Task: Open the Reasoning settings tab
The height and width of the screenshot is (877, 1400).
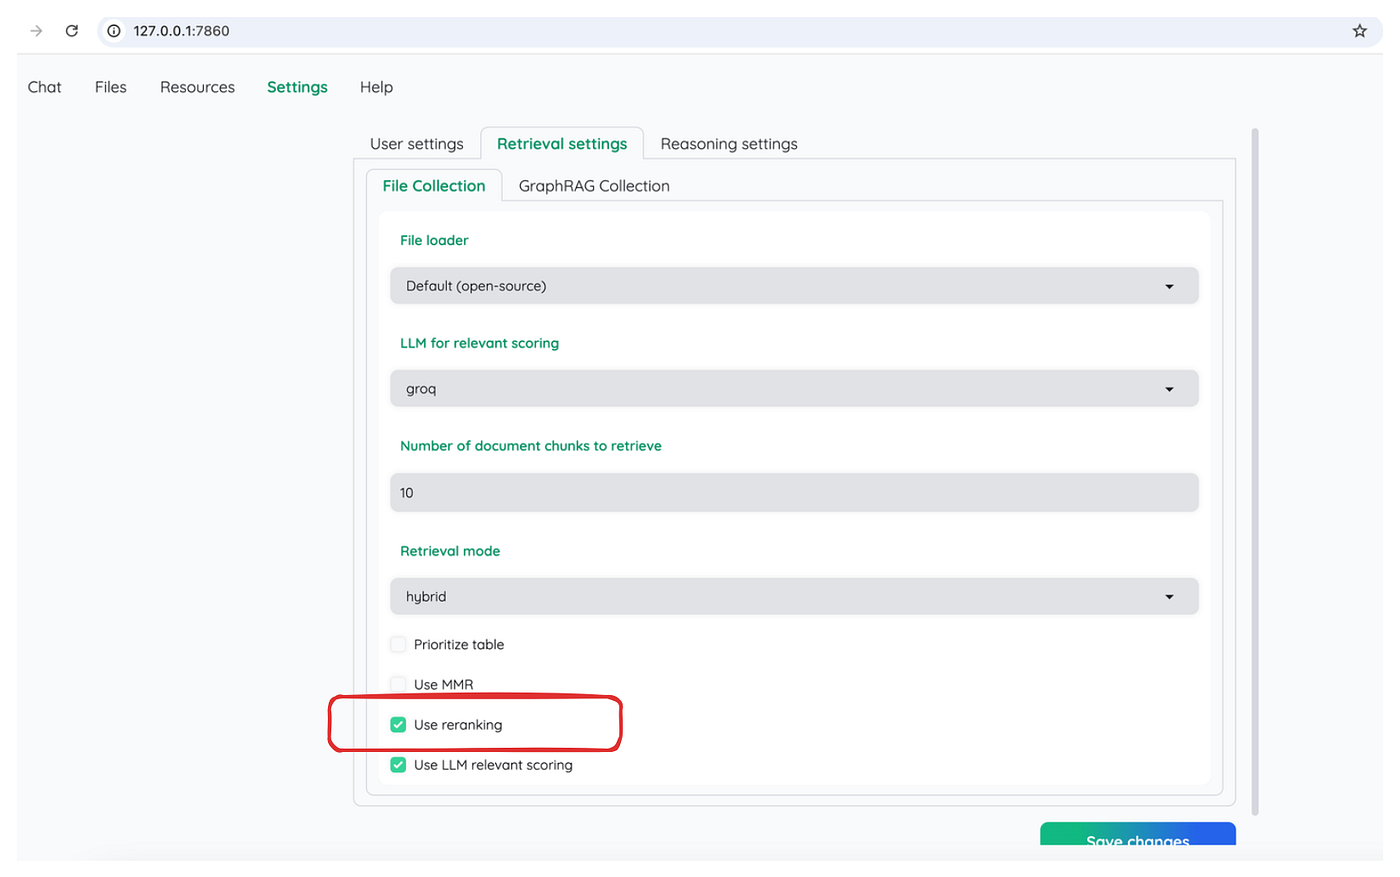Action: tap(728, 143)
